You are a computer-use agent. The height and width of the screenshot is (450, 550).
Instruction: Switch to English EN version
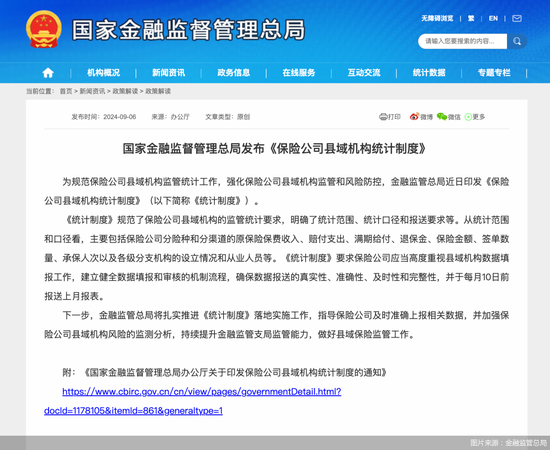coord(493,18)
